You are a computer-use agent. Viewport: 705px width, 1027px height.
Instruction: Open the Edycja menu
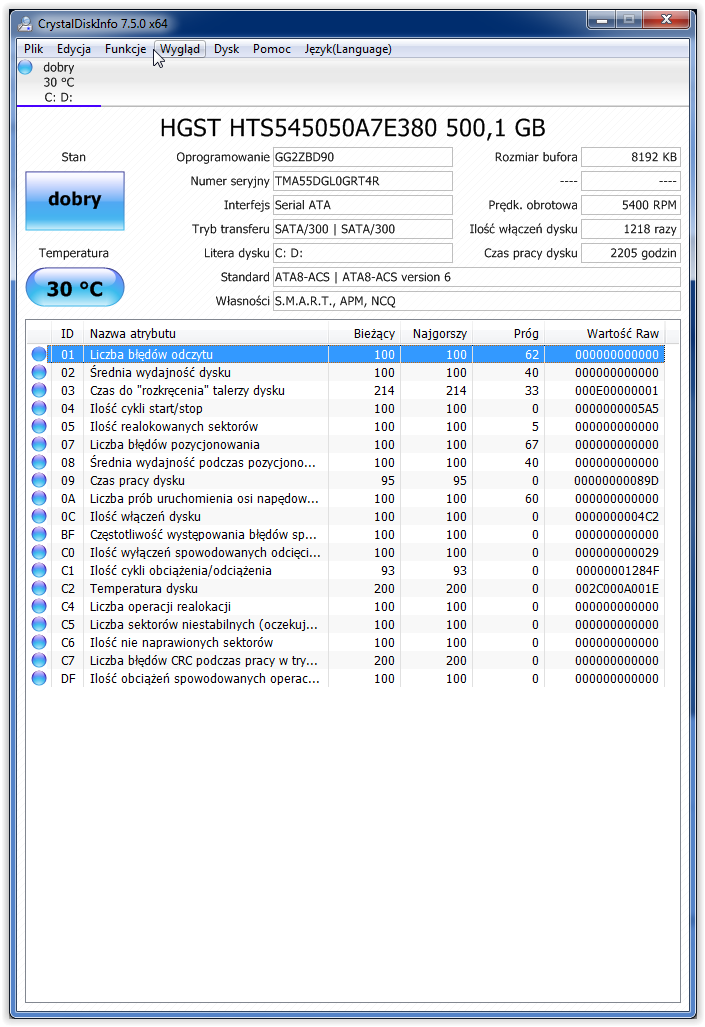click(73, 49)
